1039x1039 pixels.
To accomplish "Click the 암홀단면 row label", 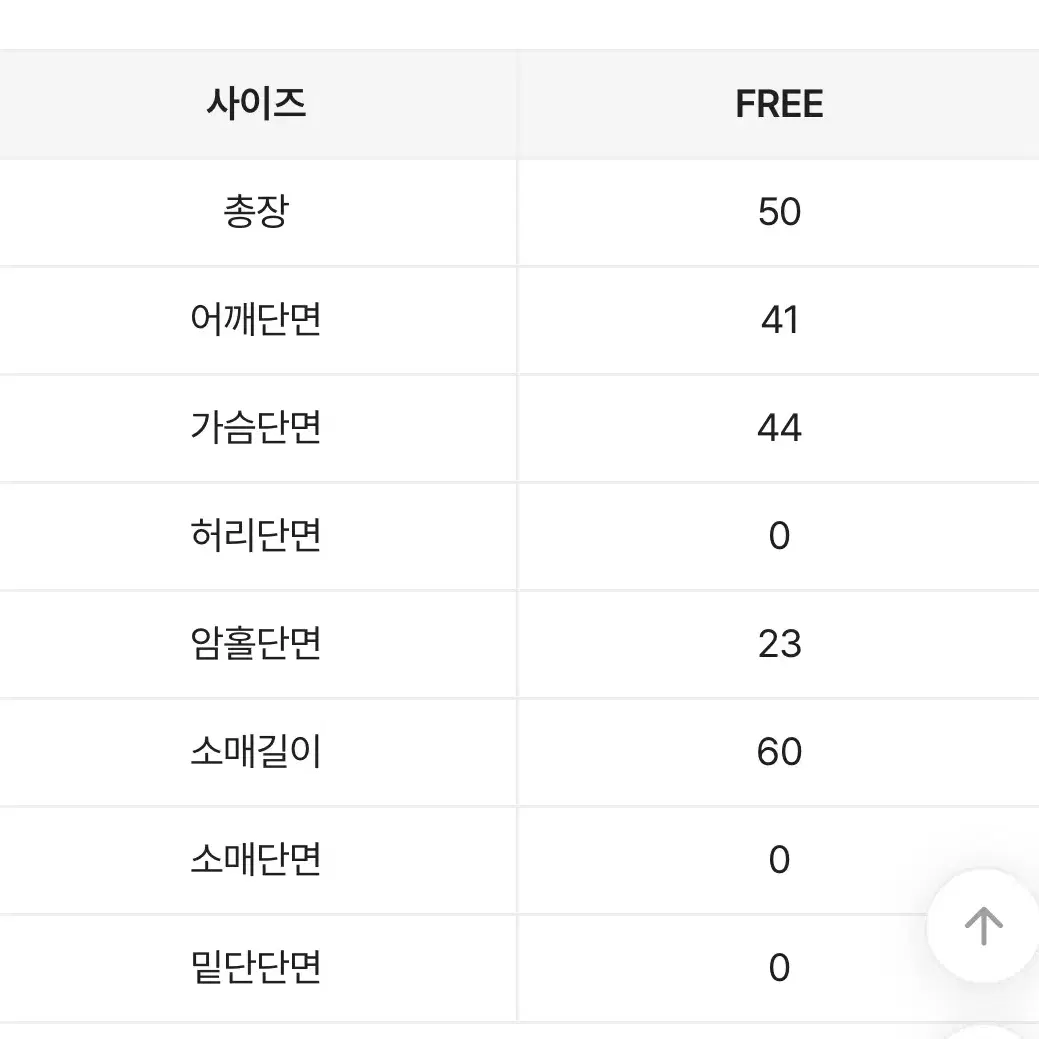I will click(x=256, y=643).
